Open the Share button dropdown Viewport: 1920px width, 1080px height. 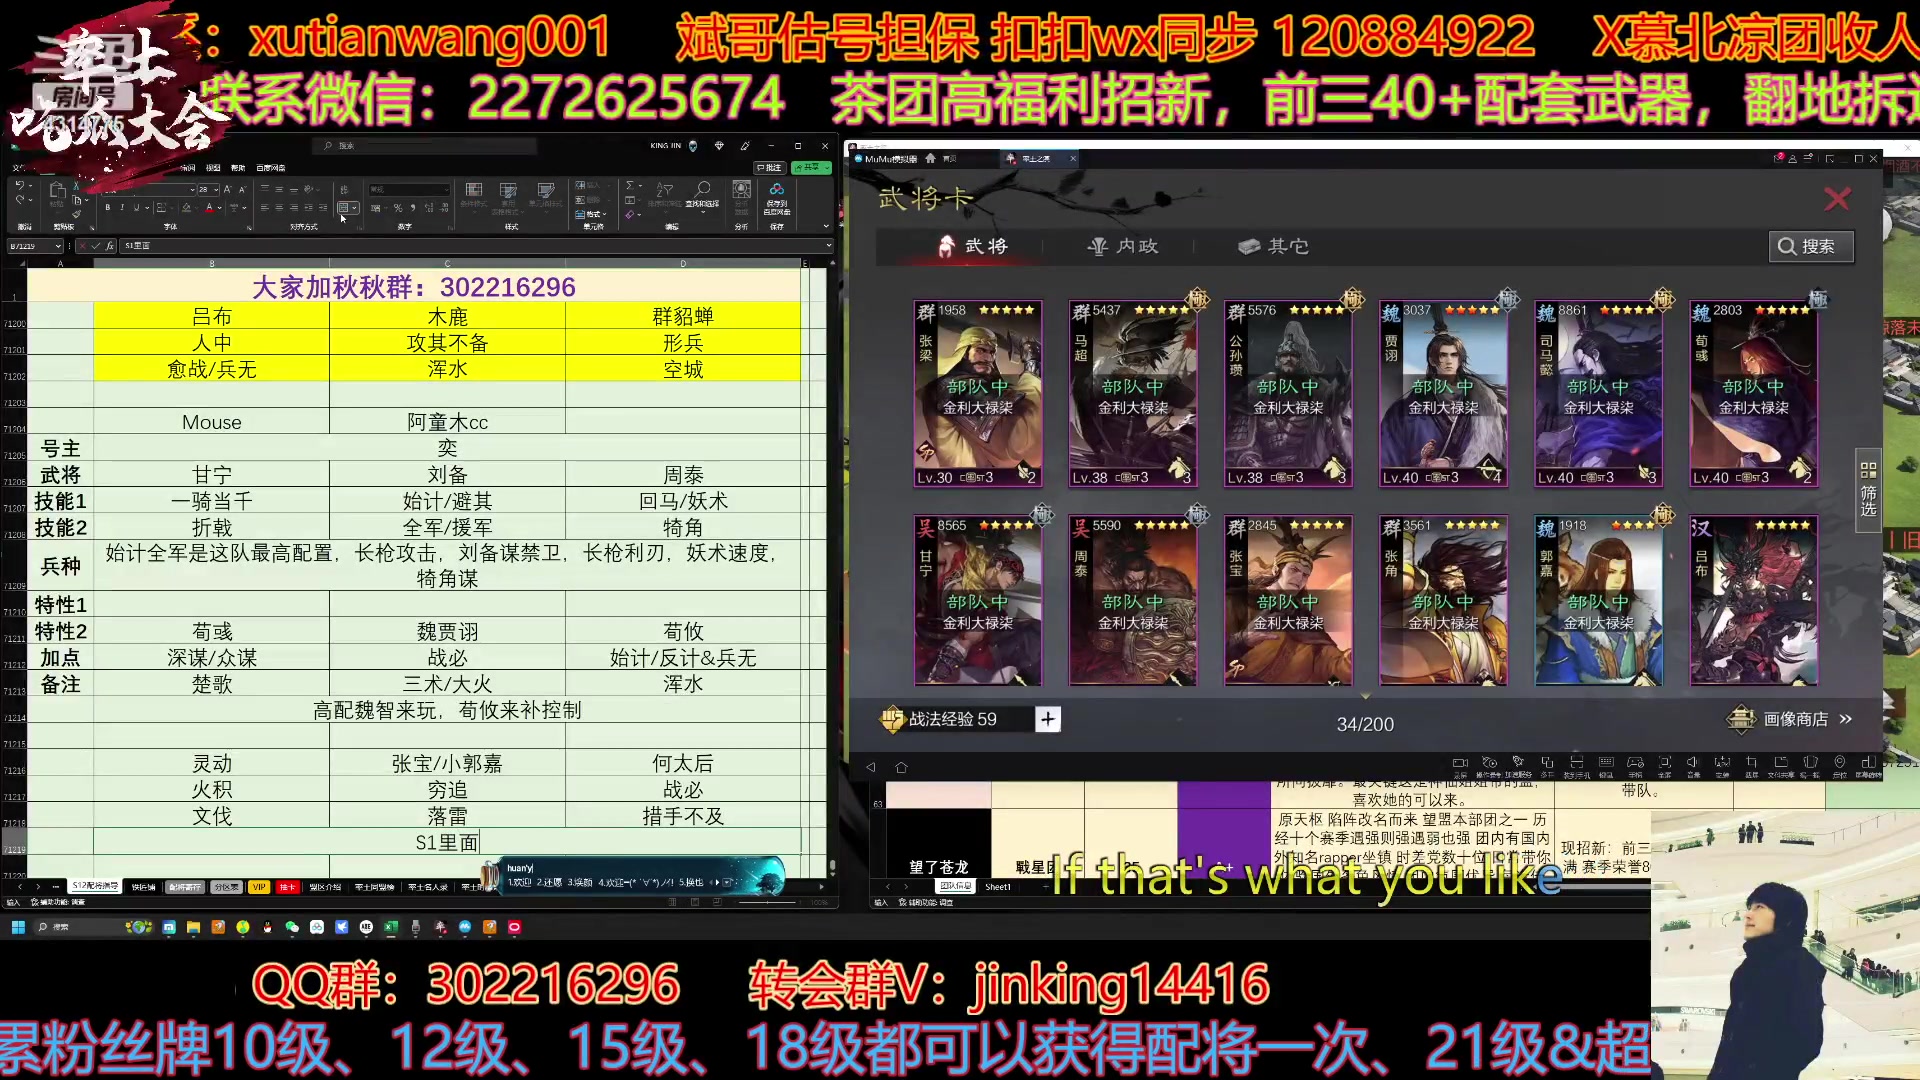pos(826,168)
